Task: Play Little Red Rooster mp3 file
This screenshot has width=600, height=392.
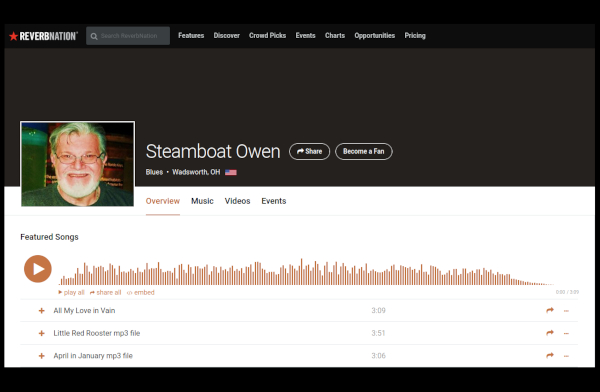Action: coord(97,333)
